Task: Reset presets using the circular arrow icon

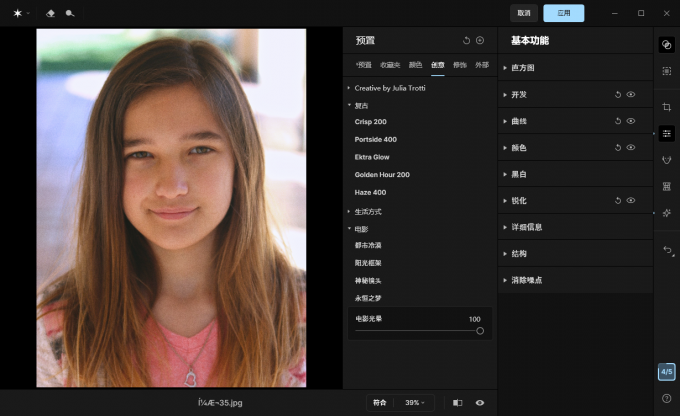Action: point(466,40)
